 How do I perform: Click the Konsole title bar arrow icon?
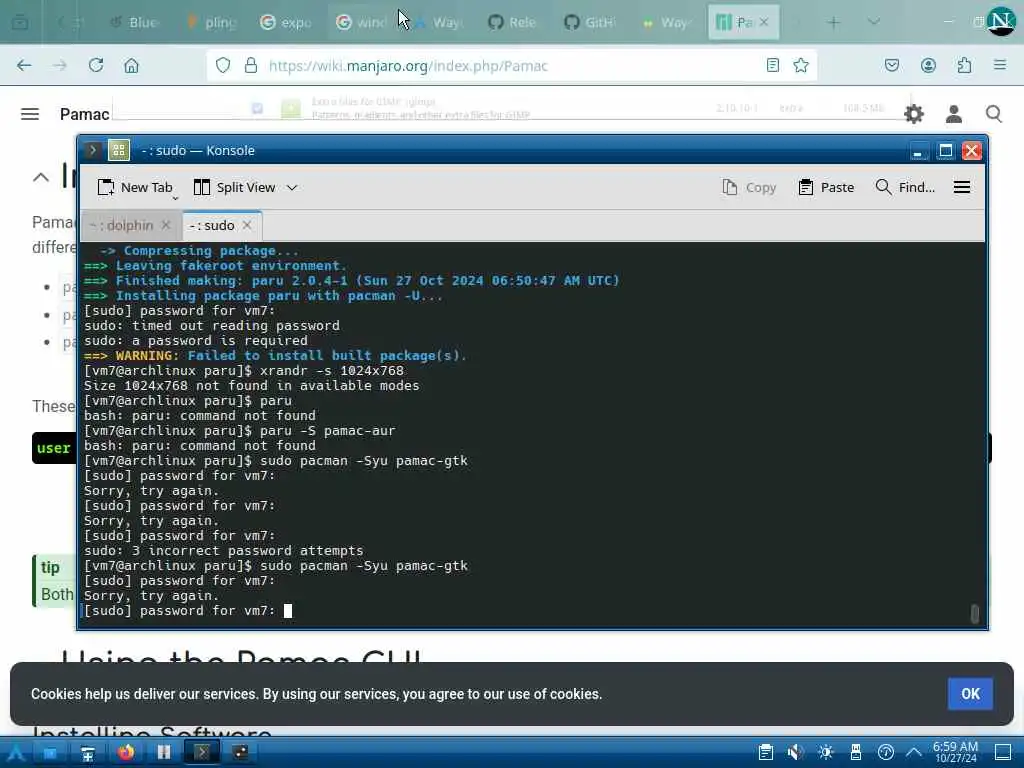point(93,150)
